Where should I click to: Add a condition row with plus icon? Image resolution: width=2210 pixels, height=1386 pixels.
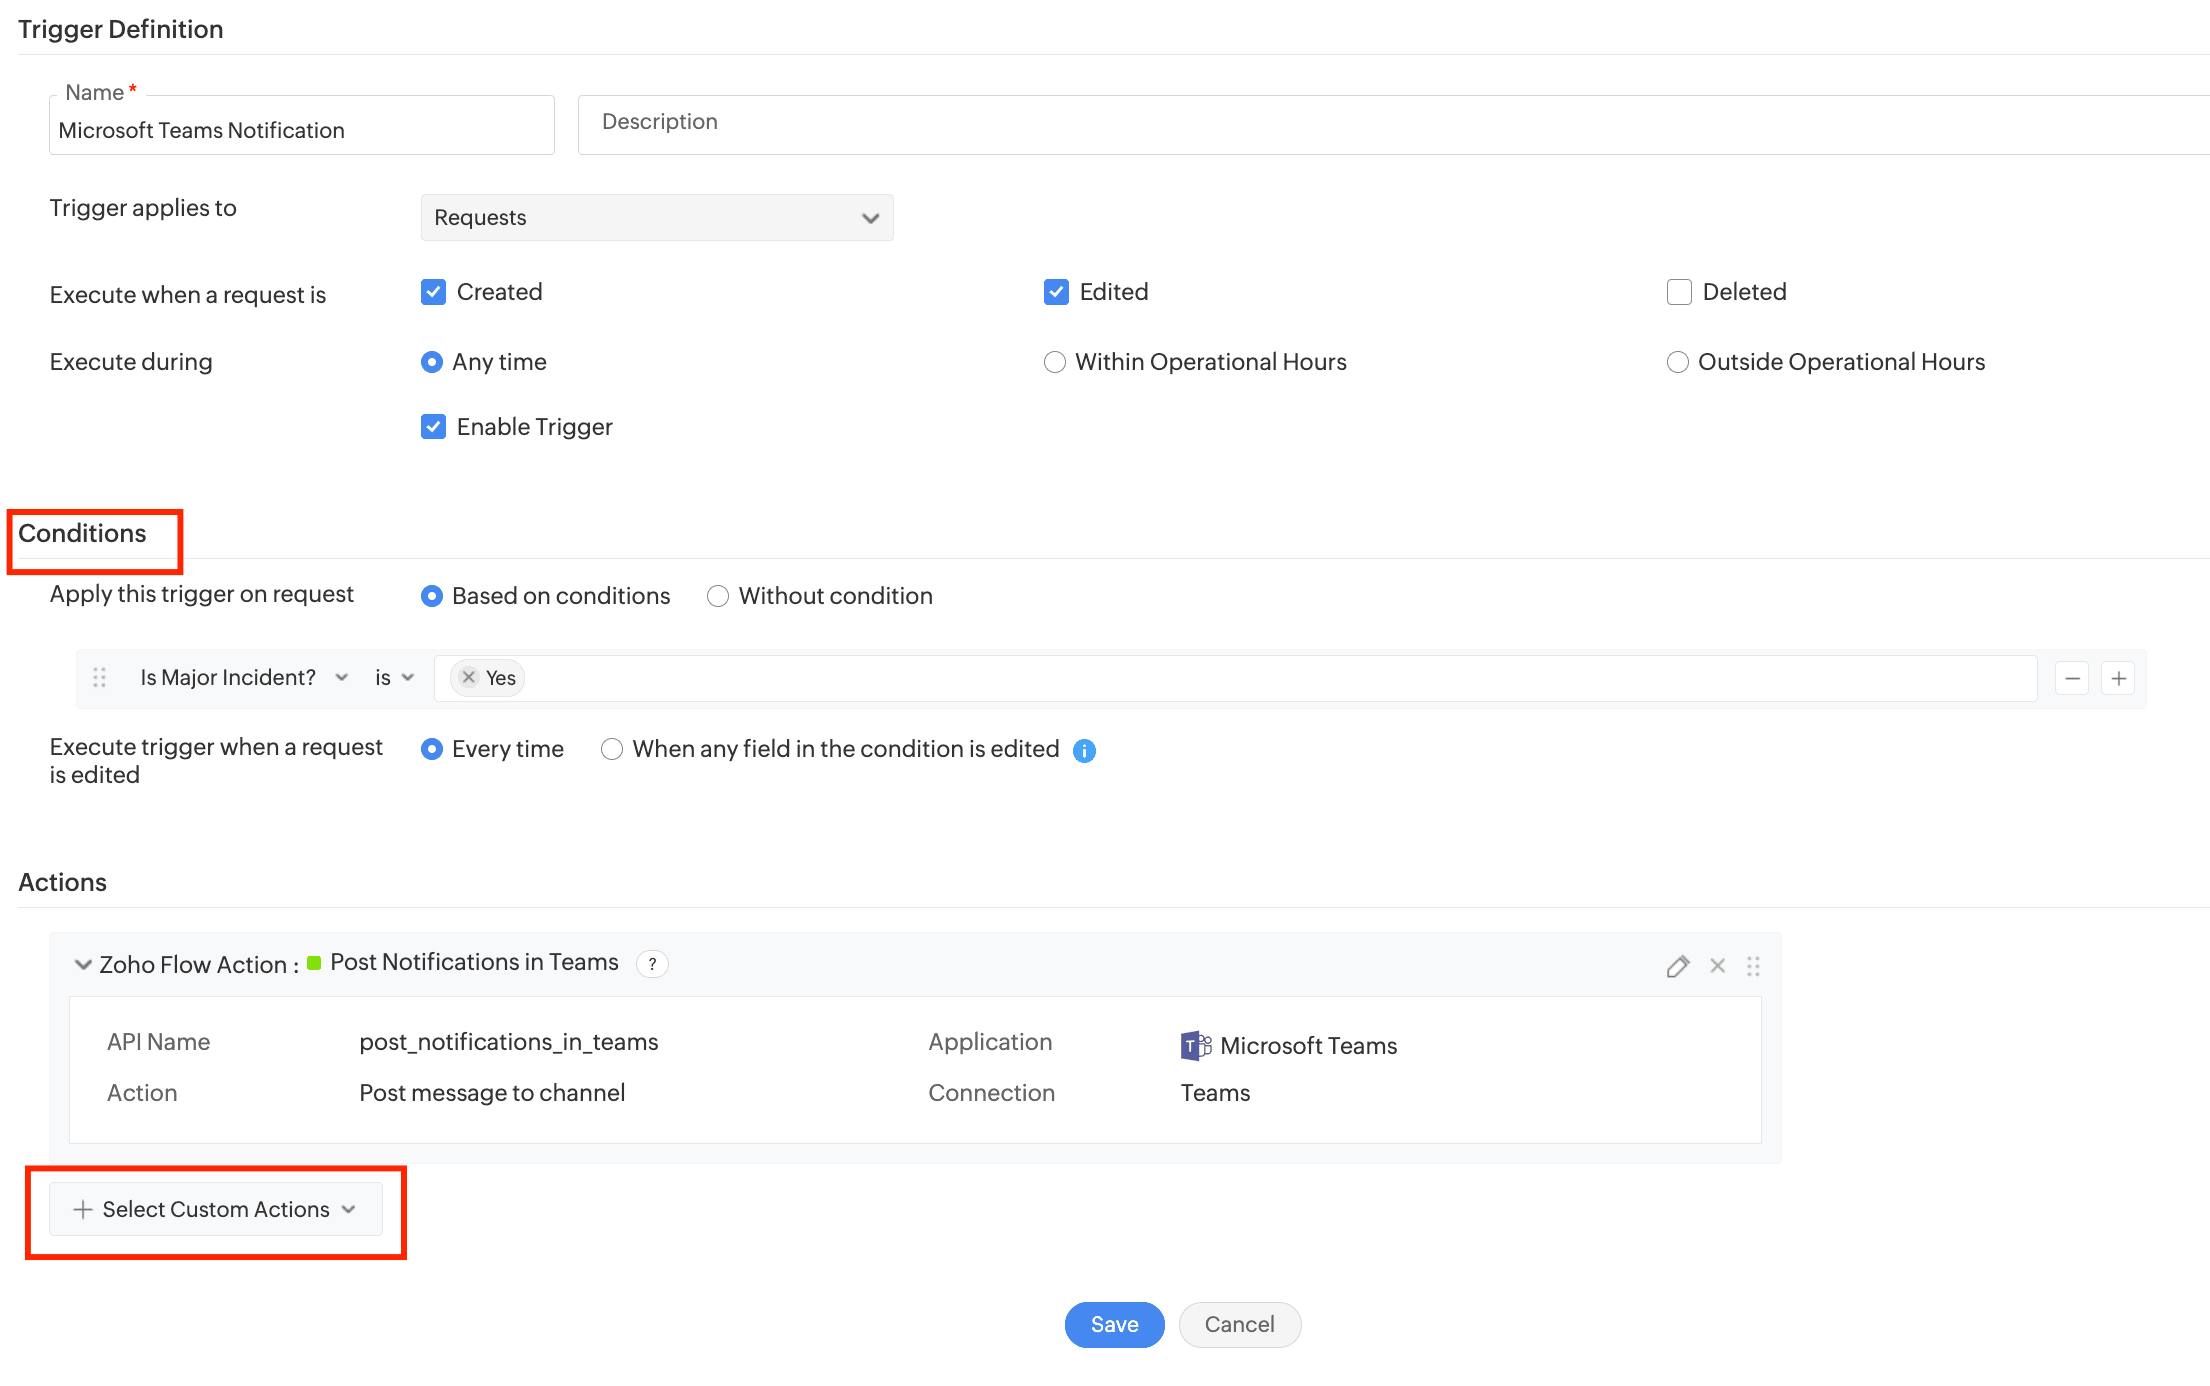[x=2118, y=679]
